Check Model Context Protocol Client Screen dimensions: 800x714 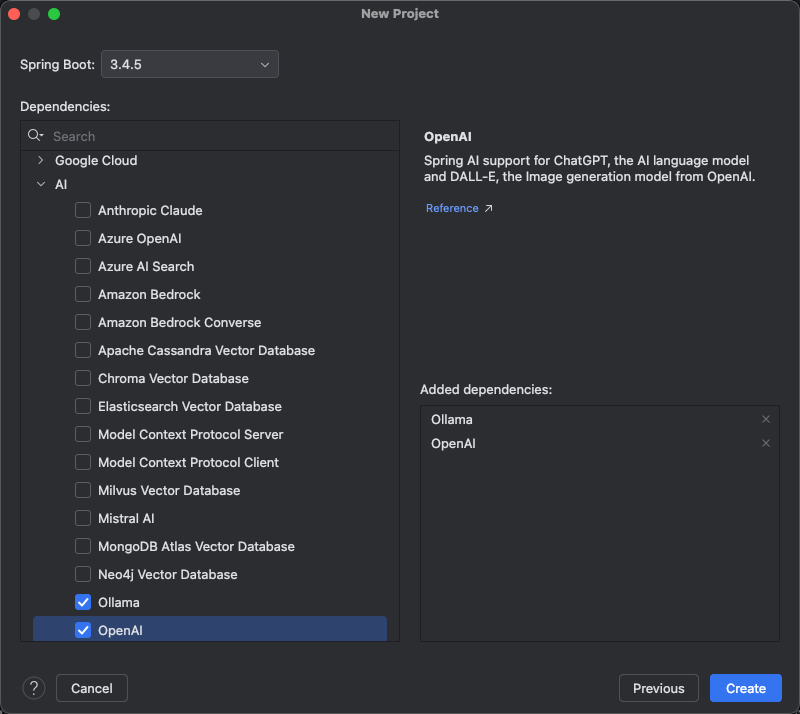83,462
